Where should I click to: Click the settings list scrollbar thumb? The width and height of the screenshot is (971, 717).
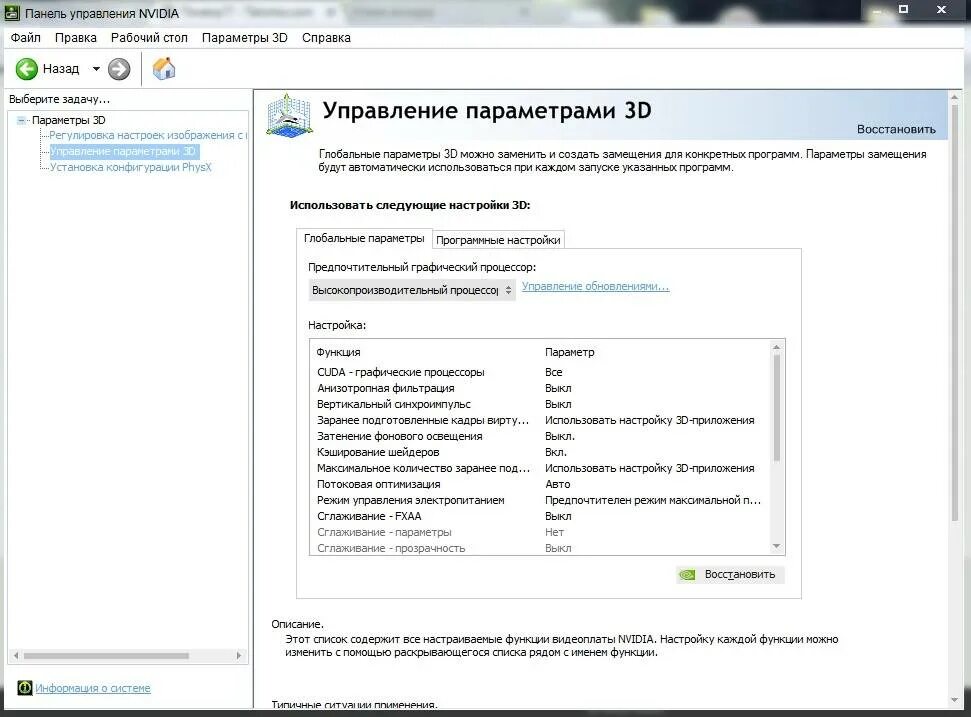[x=777, y=408]
